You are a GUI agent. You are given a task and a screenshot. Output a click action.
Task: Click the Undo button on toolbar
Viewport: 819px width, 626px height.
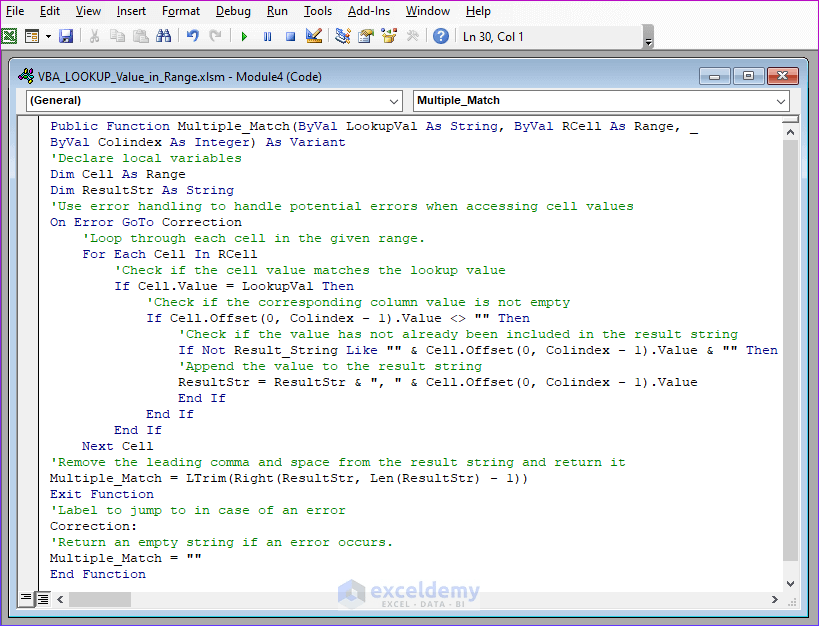click(194, 35)
